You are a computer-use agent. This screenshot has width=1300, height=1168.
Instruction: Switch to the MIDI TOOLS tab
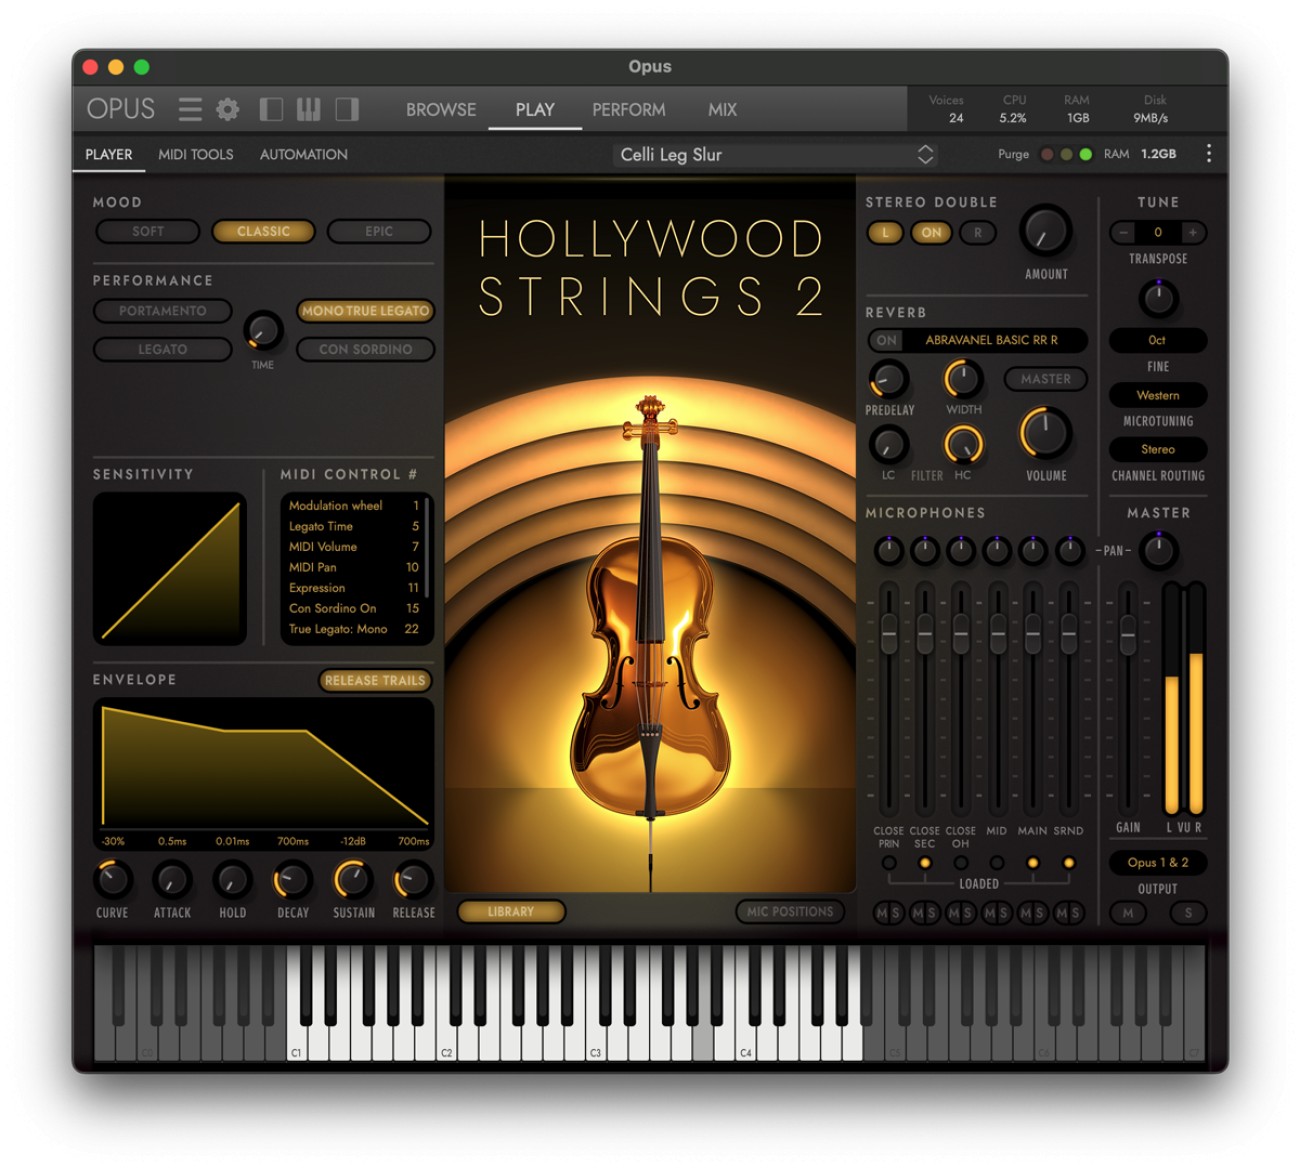point(195,154)
